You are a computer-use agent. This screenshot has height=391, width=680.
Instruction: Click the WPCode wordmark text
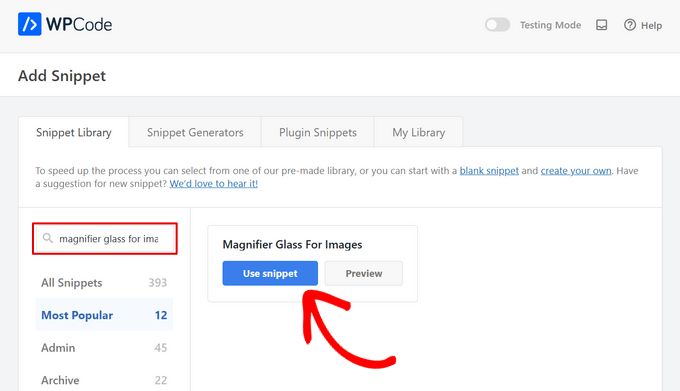click(x=79, y=25)
